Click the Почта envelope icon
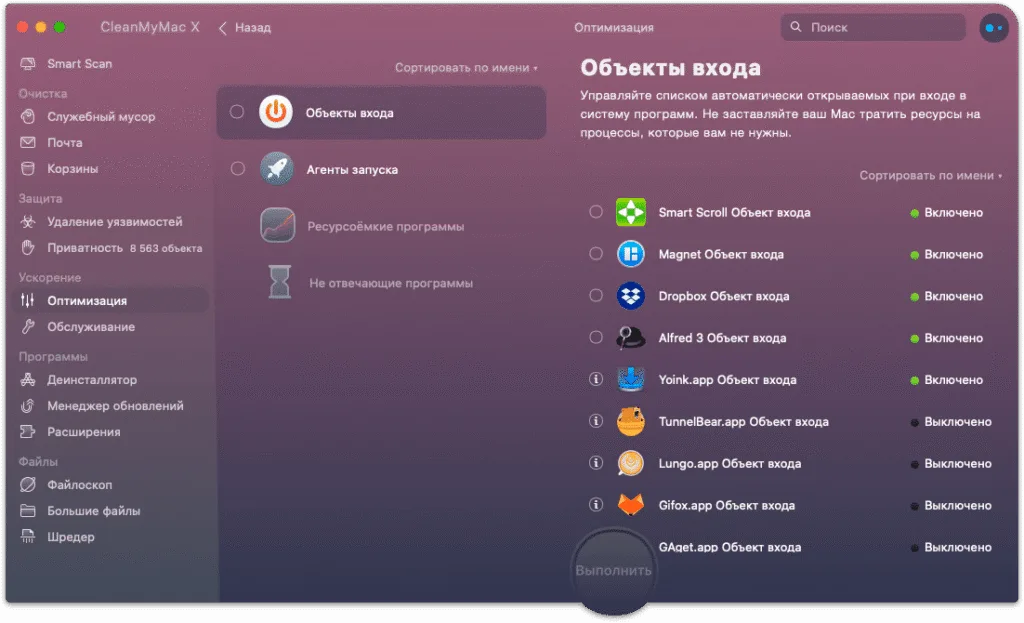 coord(27,142)
